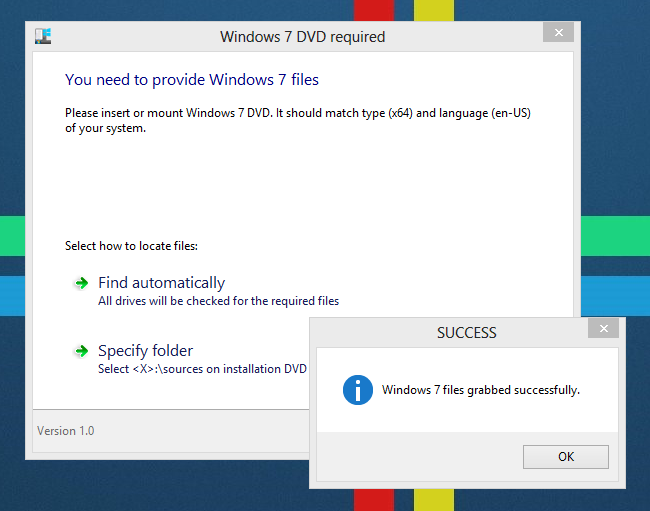Viewport: 650px width, 511px height.
Task: Click the 'You need to provide Windows 7 files' heading
Action: click(192, 80)
